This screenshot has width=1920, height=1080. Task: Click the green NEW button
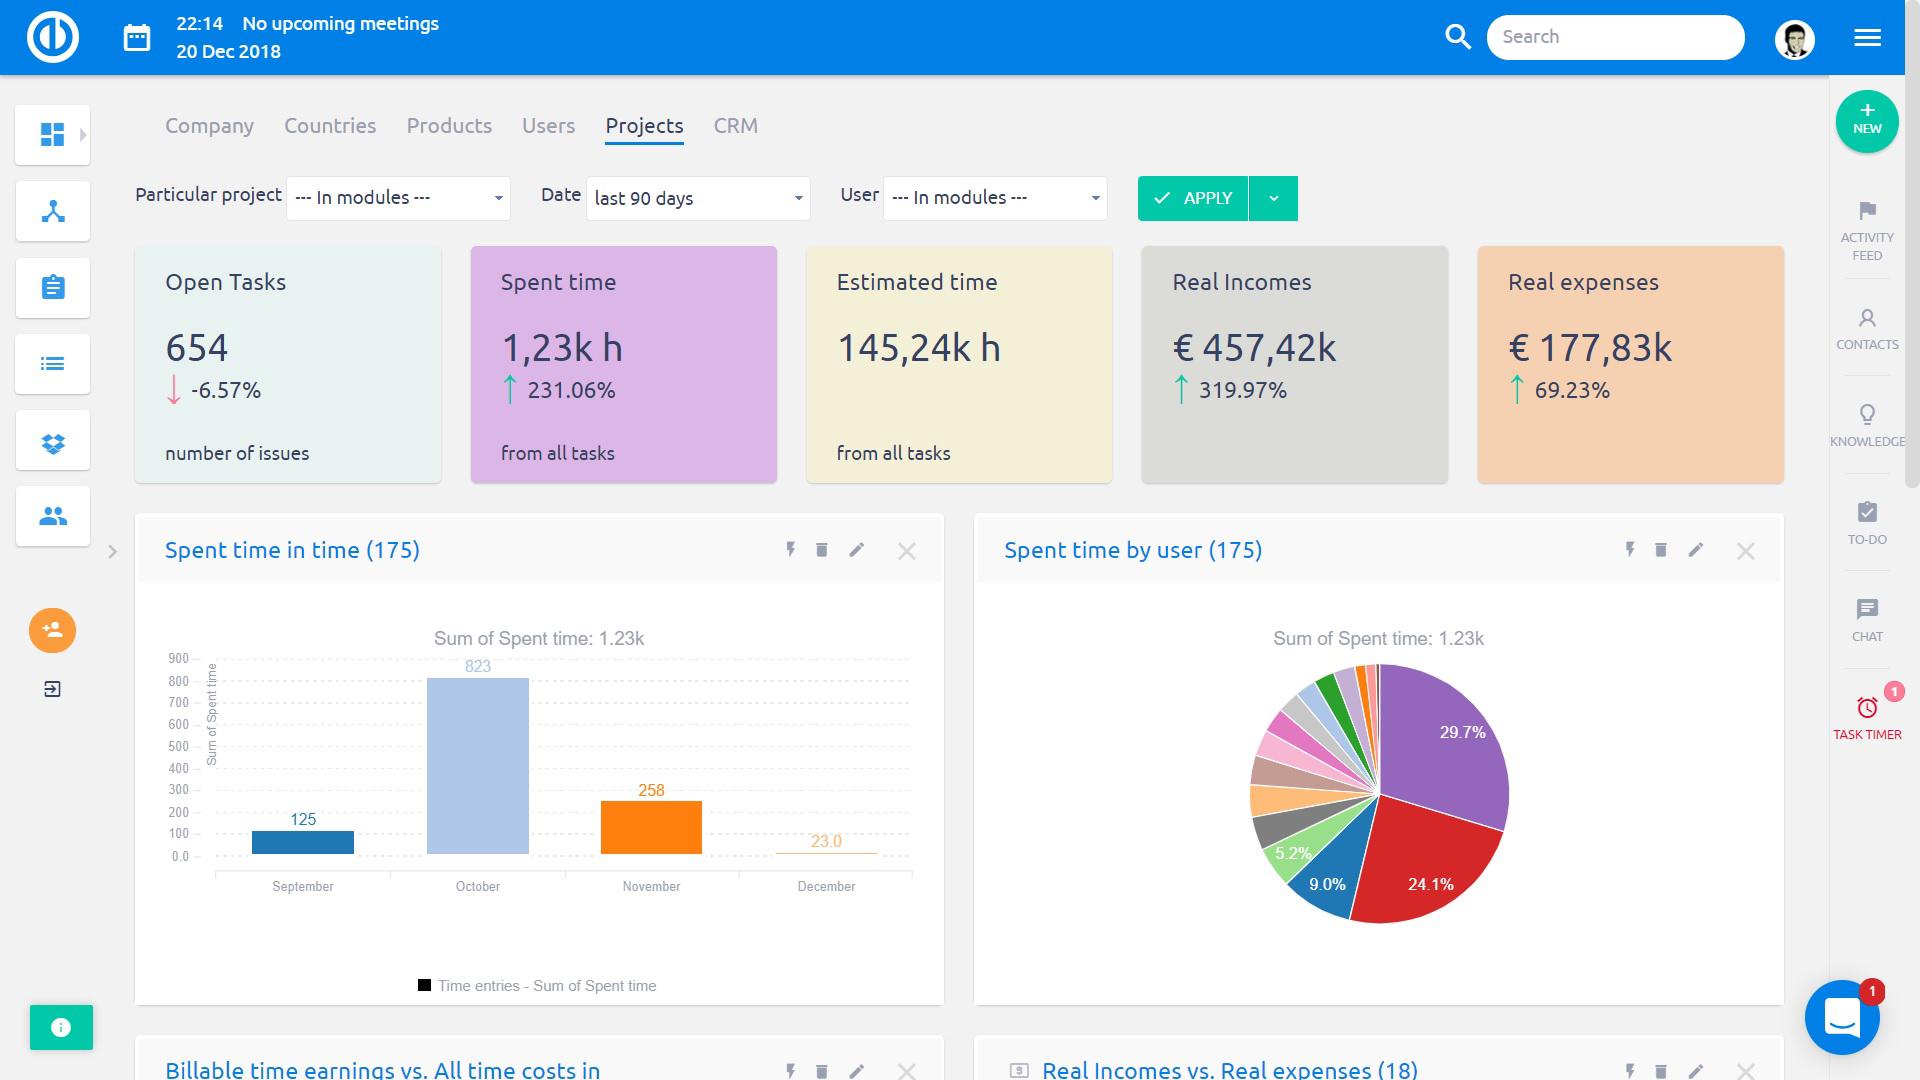(x=1866, y=121)
